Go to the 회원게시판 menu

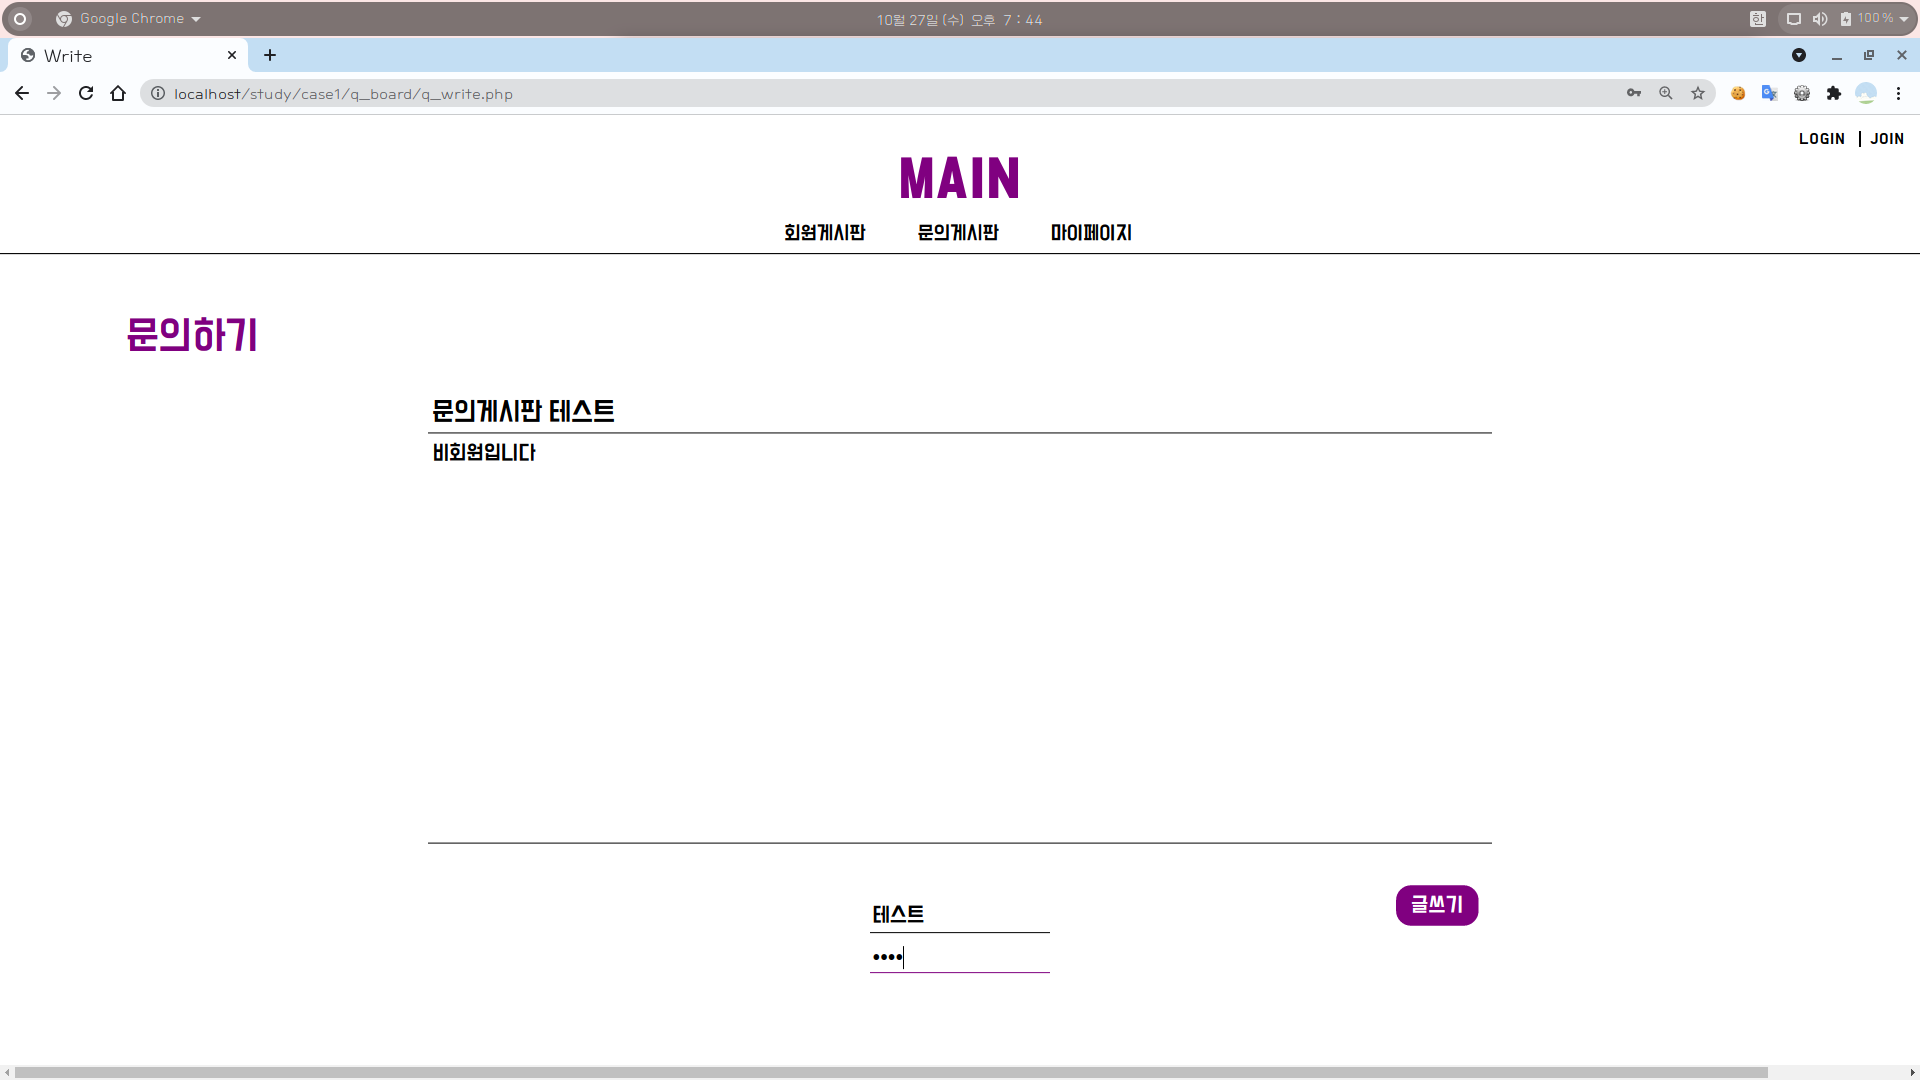click(x=824, y=232)
